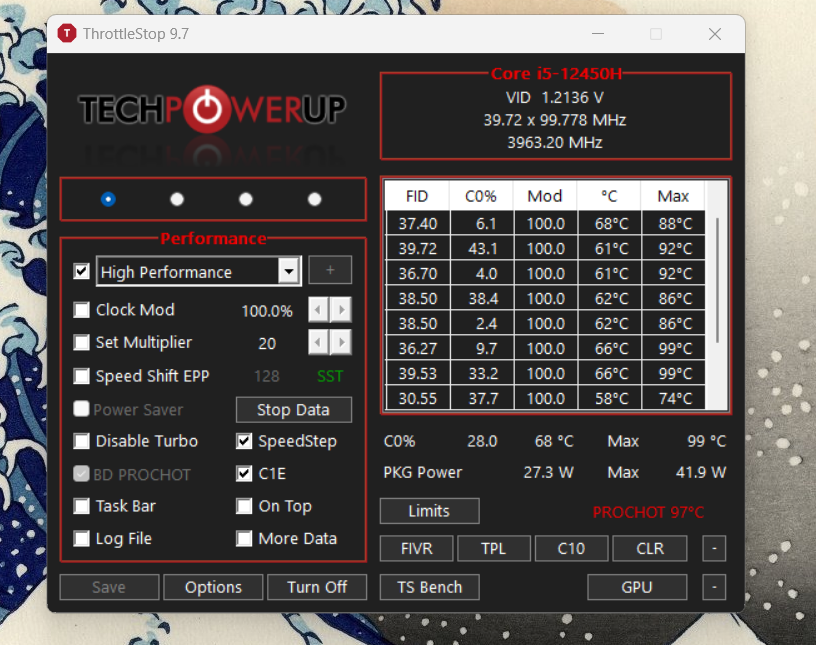
Task: Click the minus button next to GPU
Action: [x=714, y=587]
